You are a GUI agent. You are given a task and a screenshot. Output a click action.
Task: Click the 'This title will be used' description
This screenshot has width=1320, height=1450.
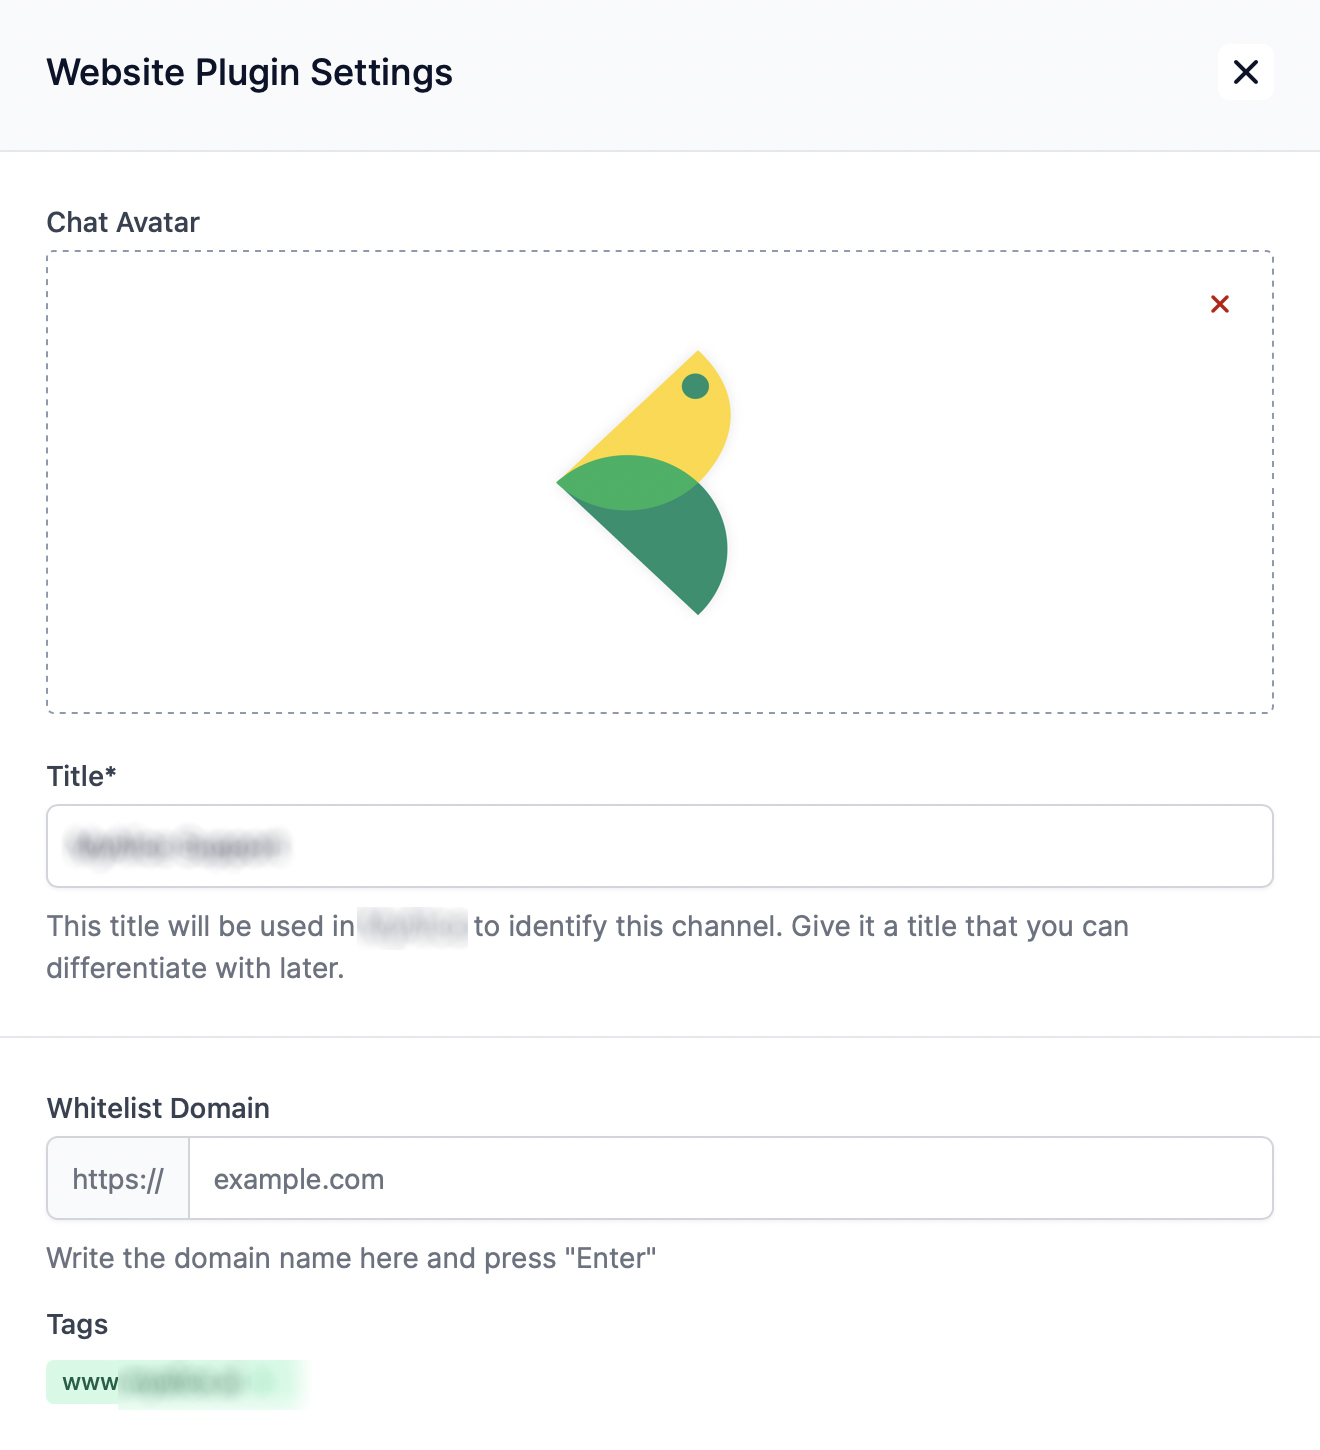[200, 926]
